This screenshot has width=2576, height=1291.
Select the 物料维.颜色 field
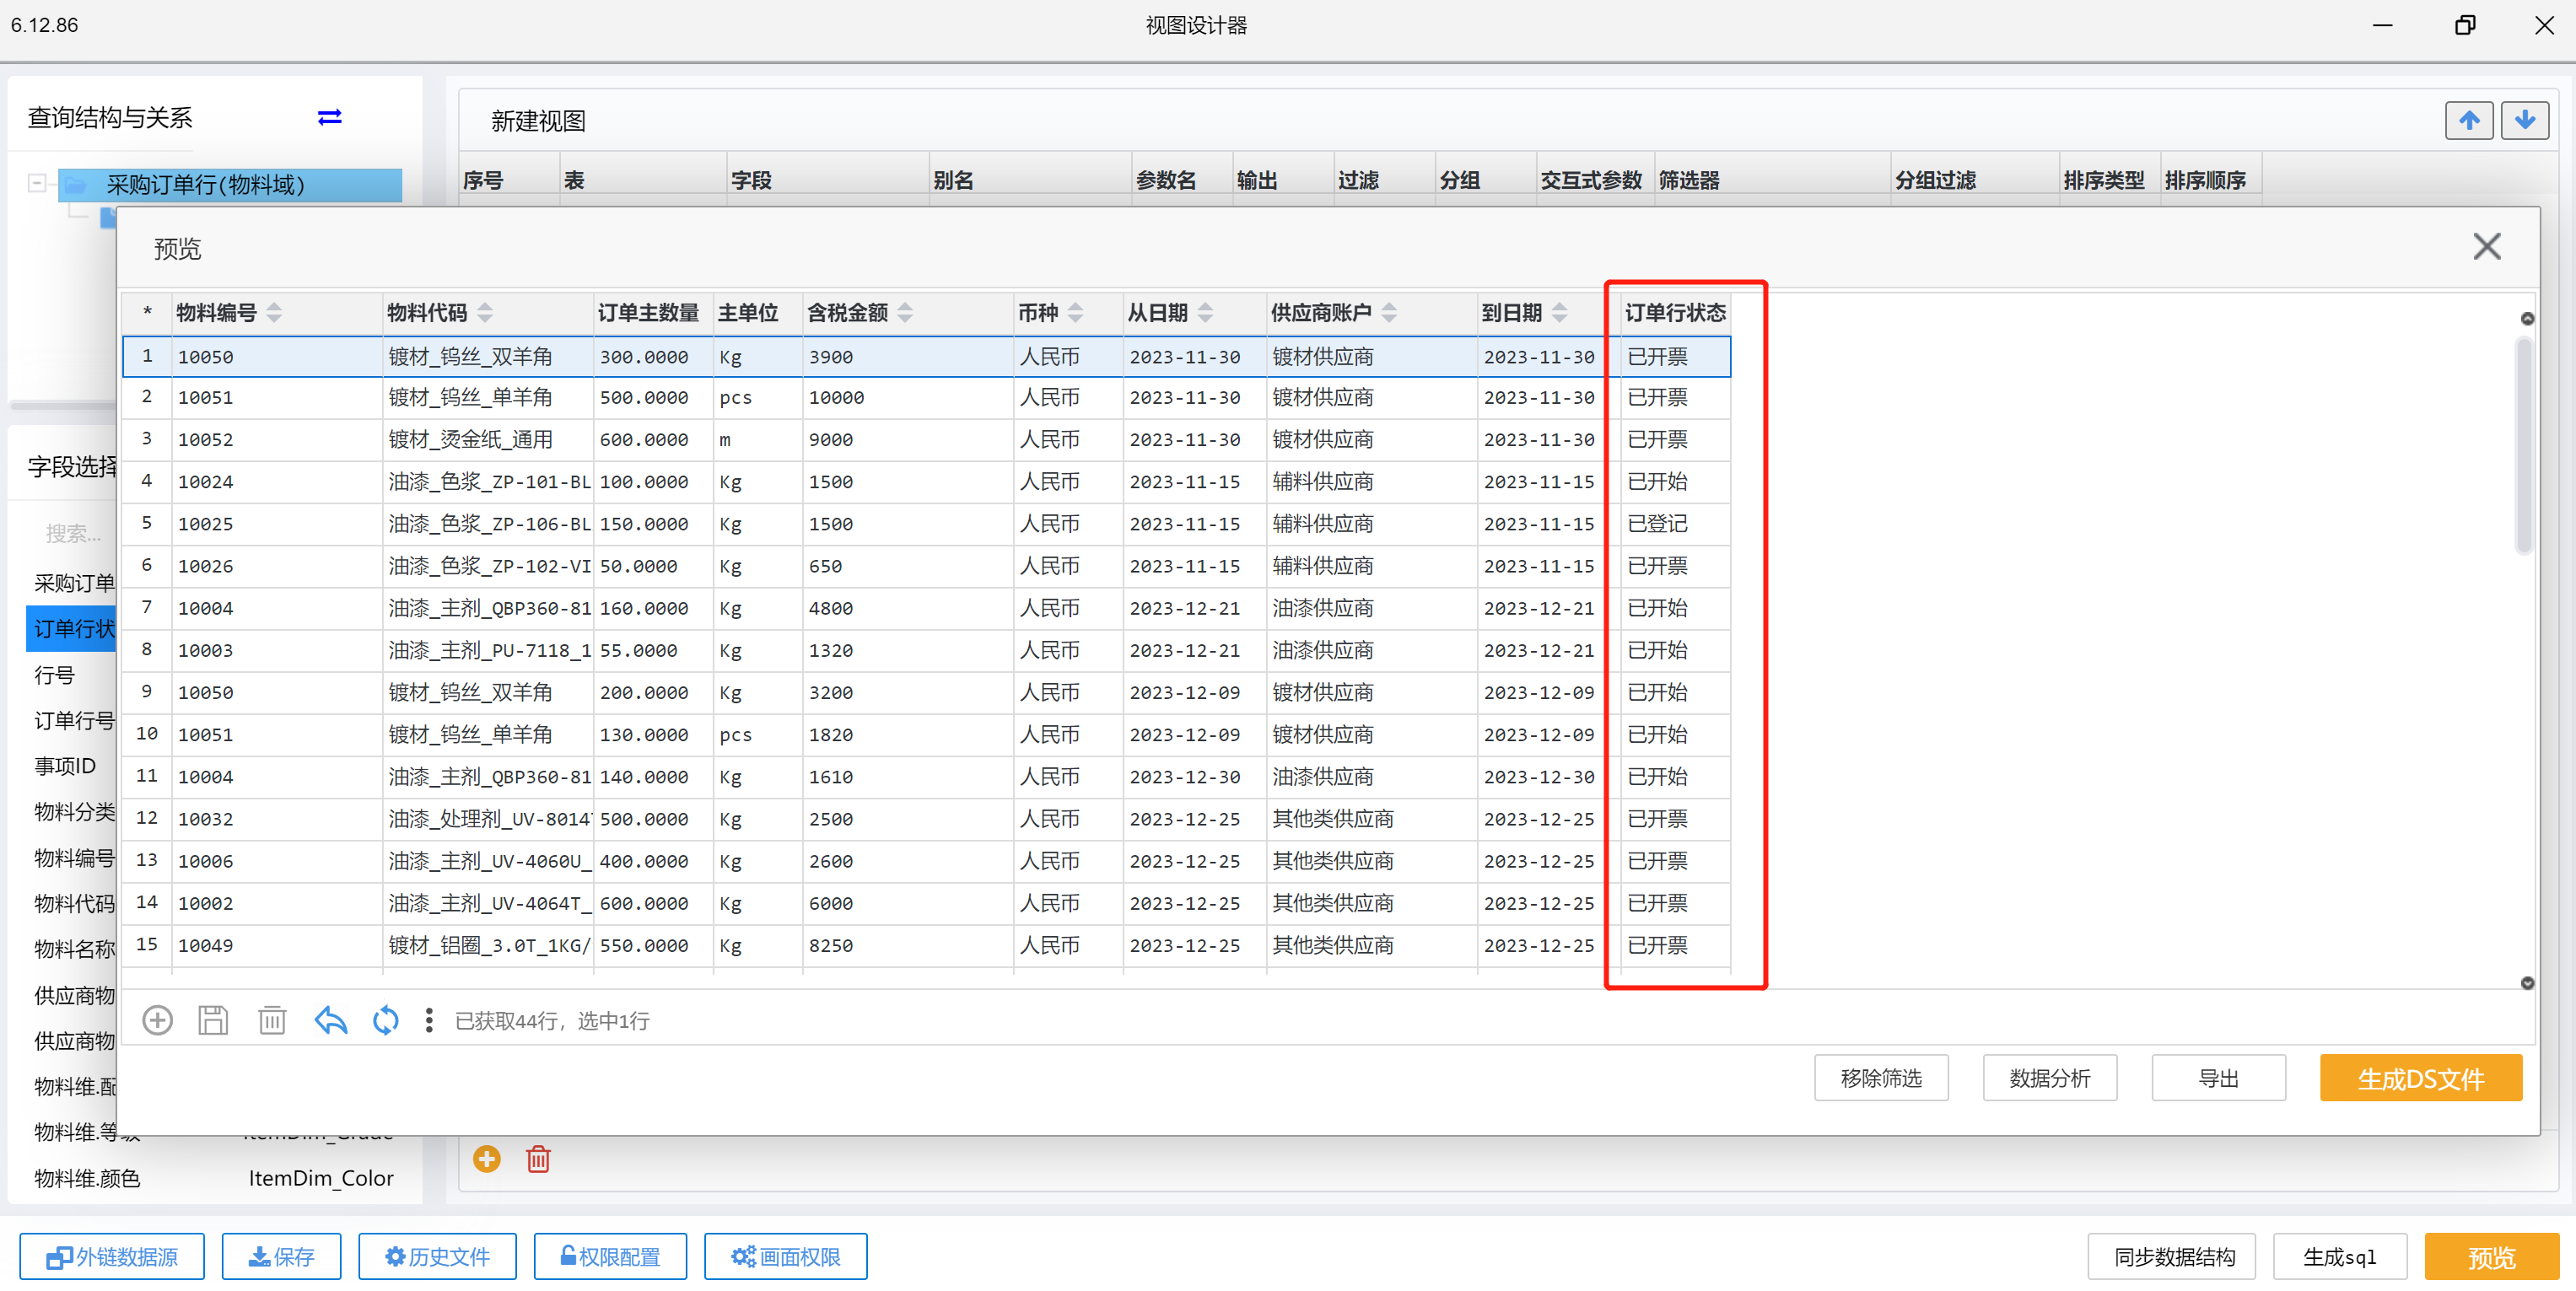pos(87,1178)
